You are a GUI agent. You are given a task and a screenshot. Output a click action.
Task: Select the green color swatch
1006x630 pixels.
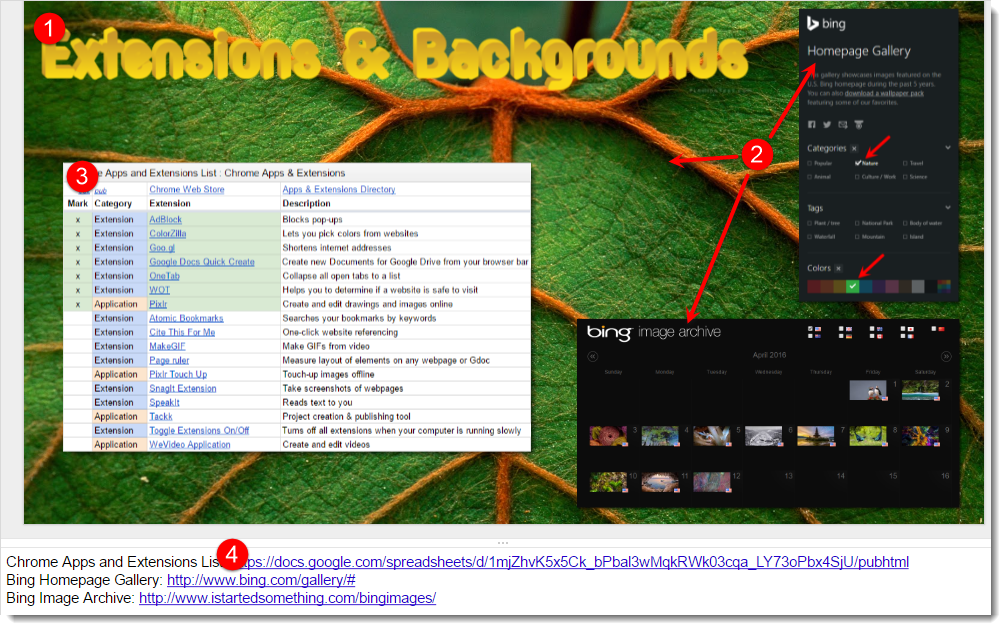[x=853, y=286]
